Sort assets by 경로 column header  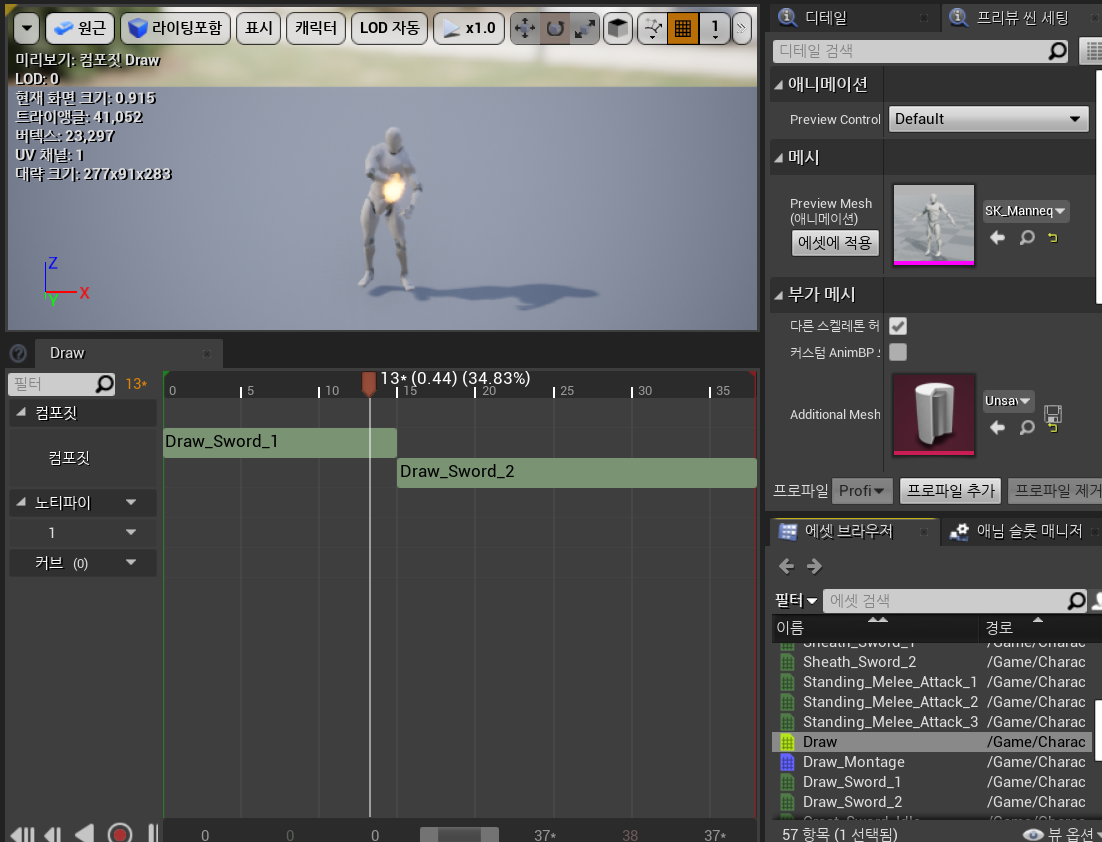coord(1039,628)
